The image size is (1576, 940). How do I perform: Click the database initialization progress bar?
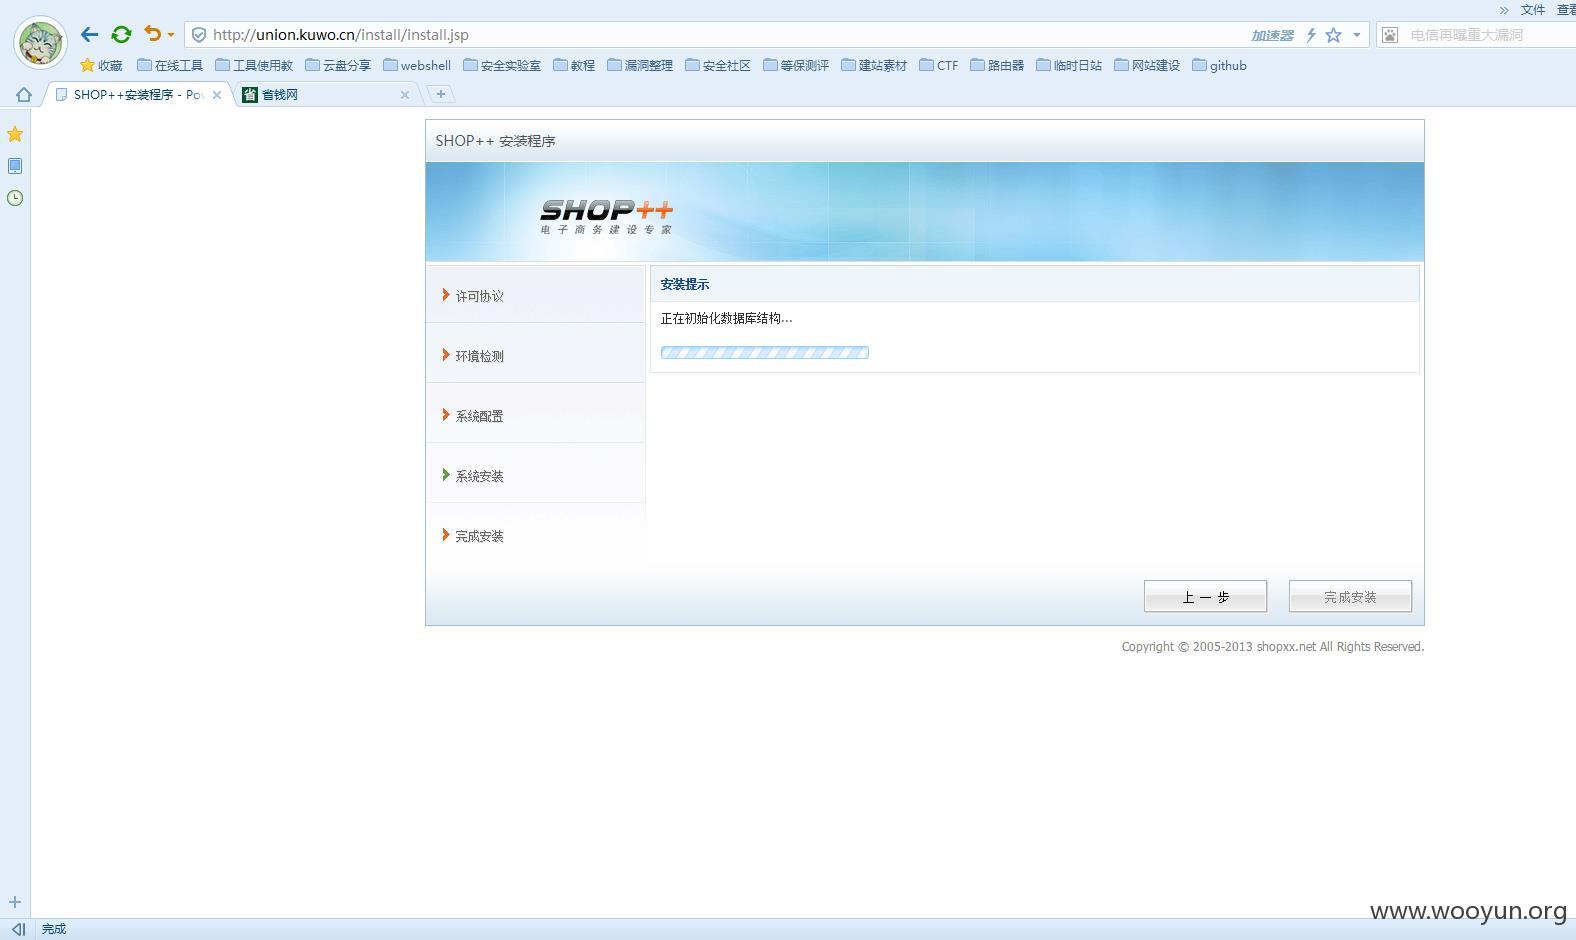(765, 352)
